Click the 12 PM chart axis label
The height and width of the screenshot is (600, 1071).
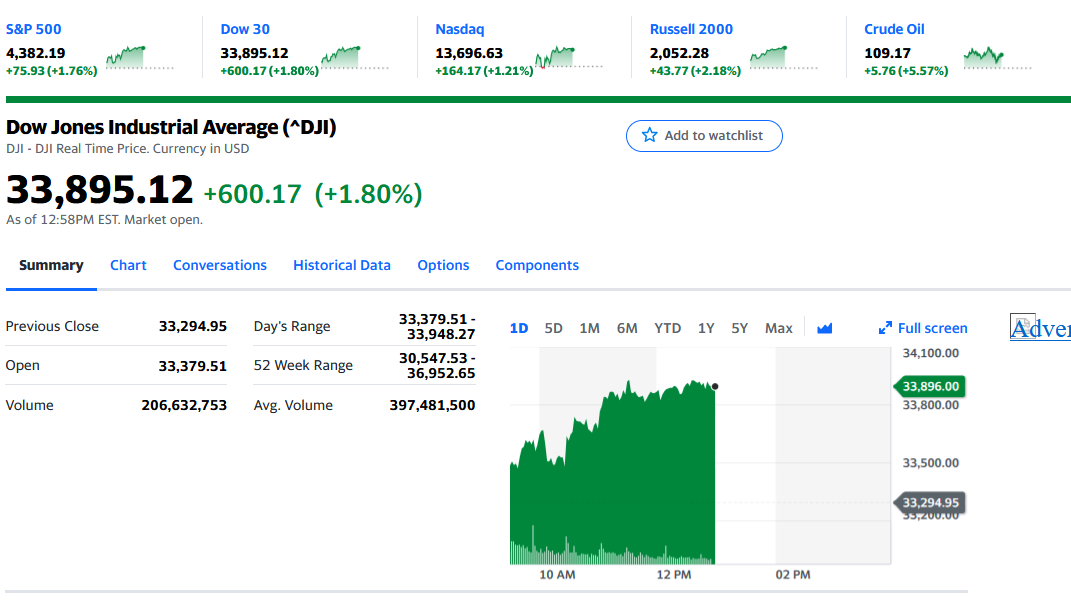point(673,575)
